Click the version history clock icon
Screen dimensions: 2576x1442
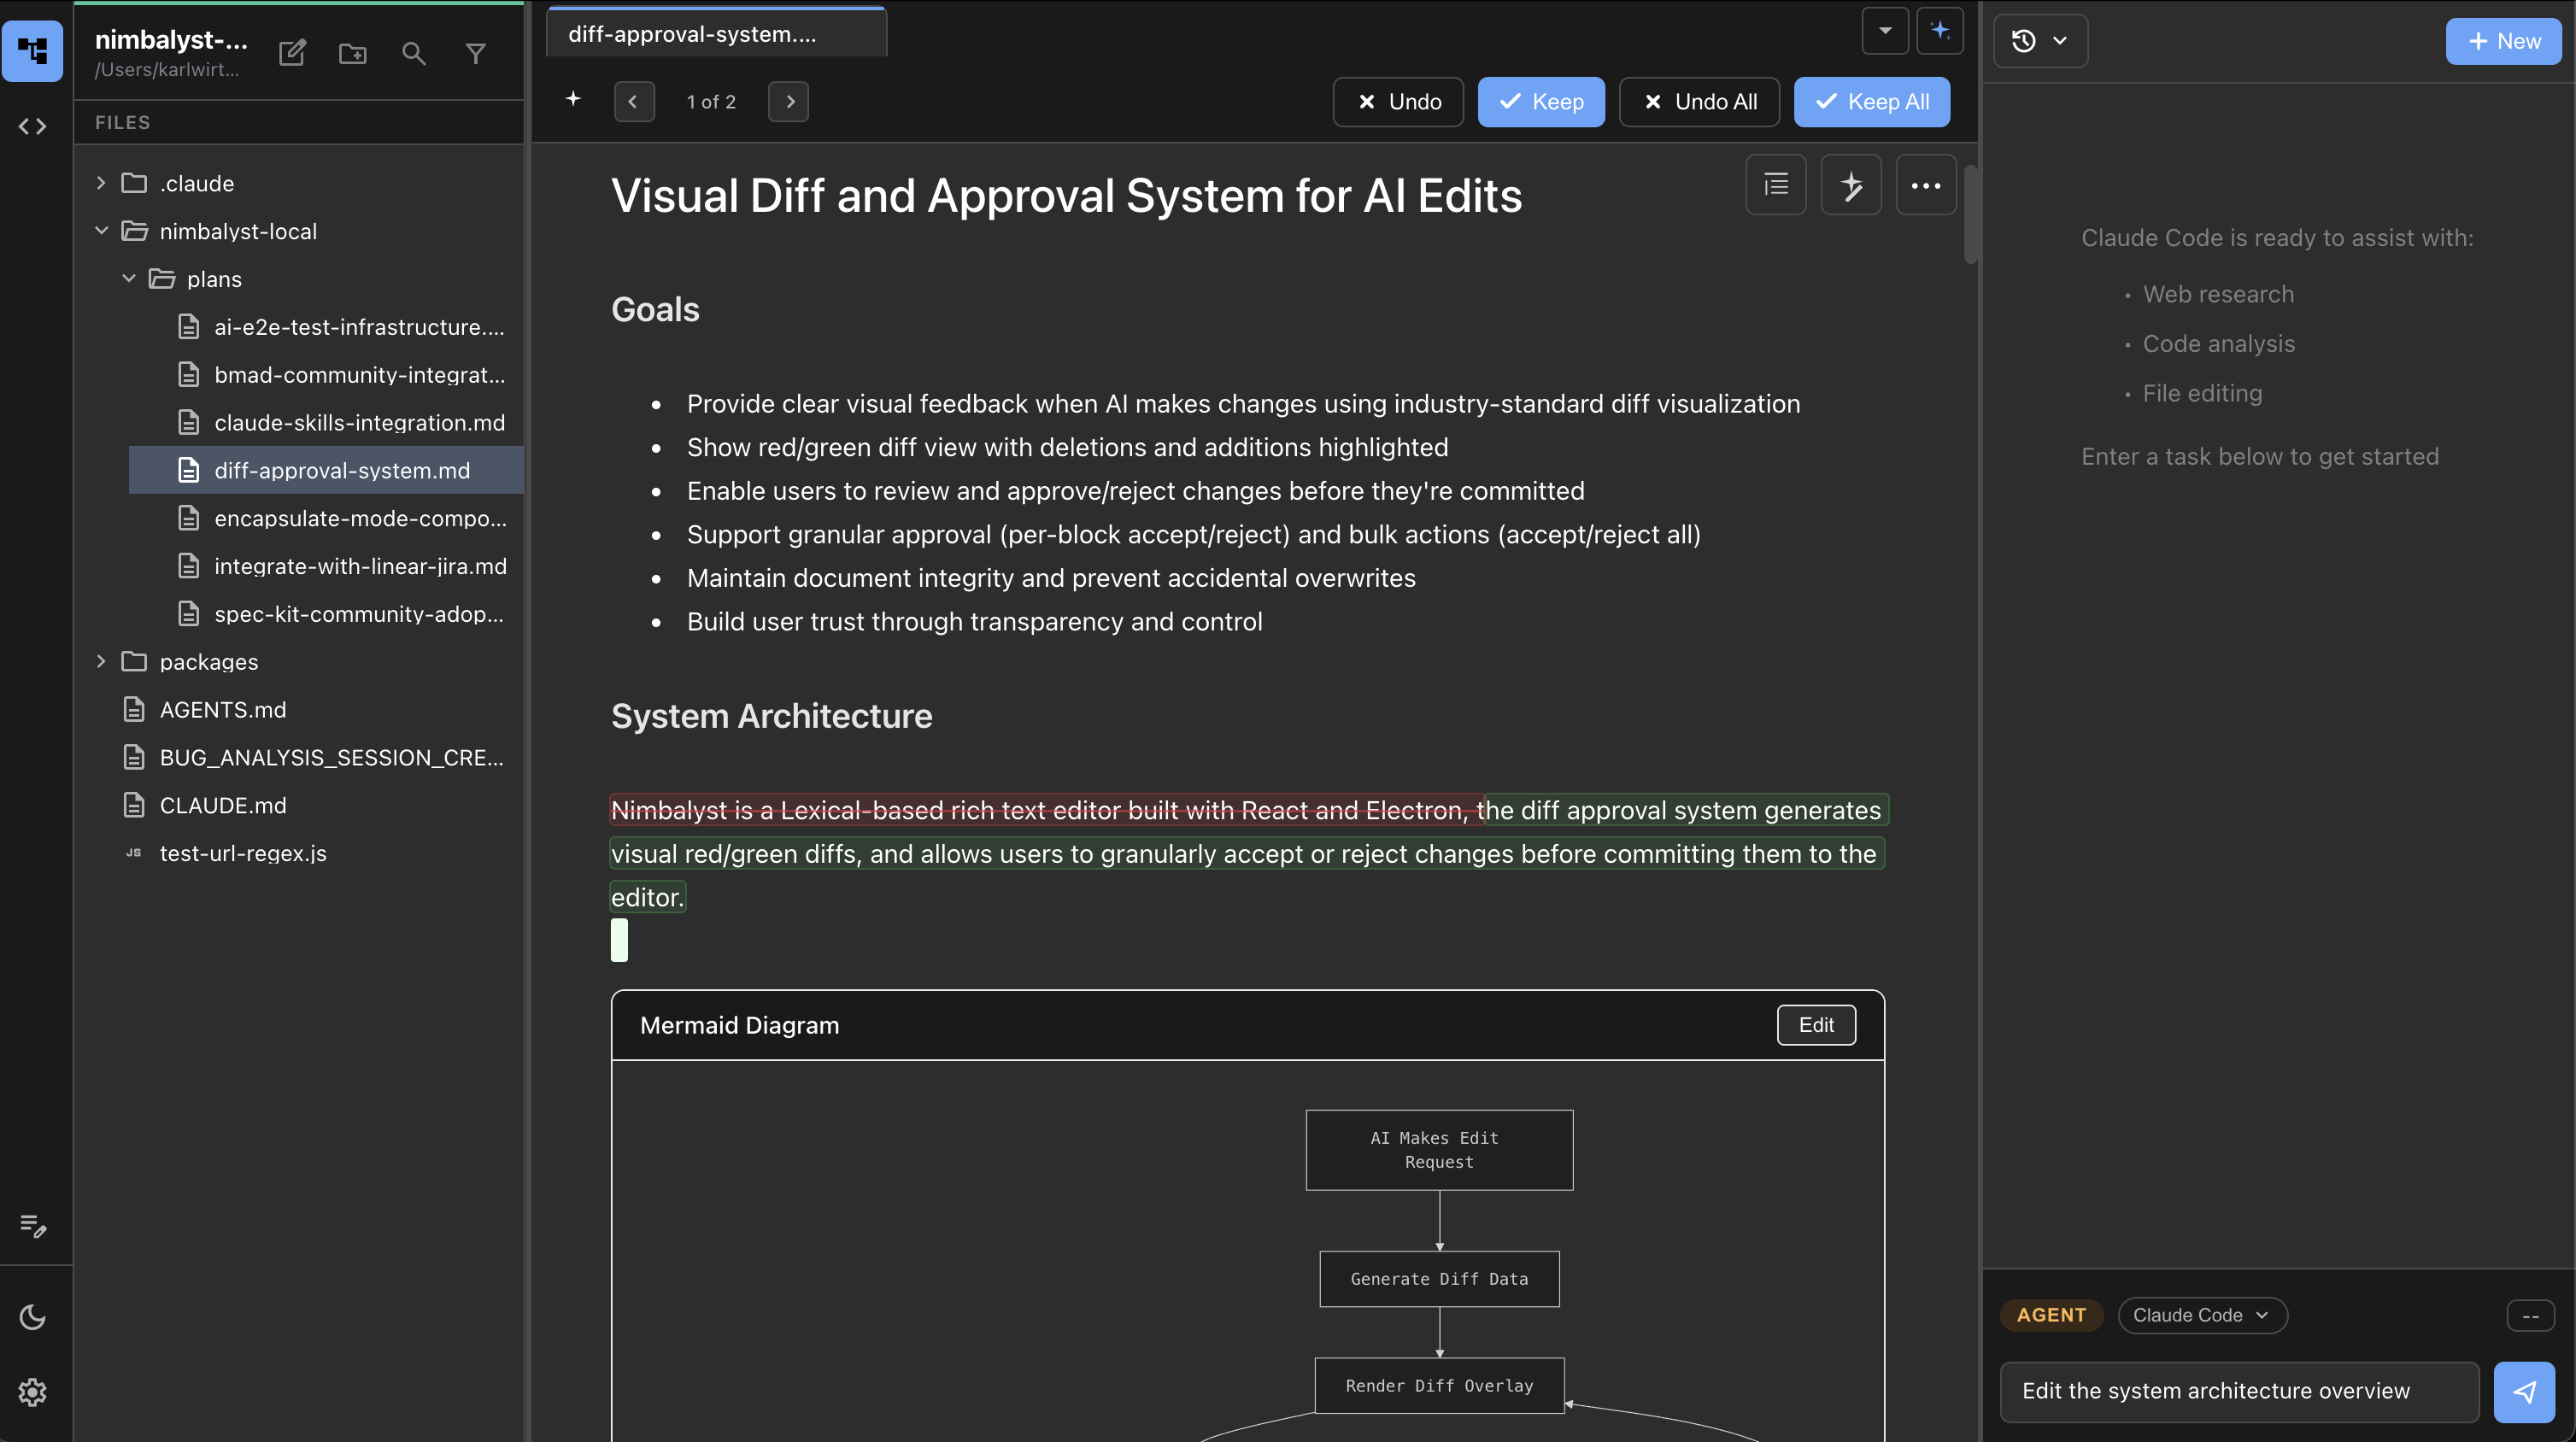click(2025, 41)
